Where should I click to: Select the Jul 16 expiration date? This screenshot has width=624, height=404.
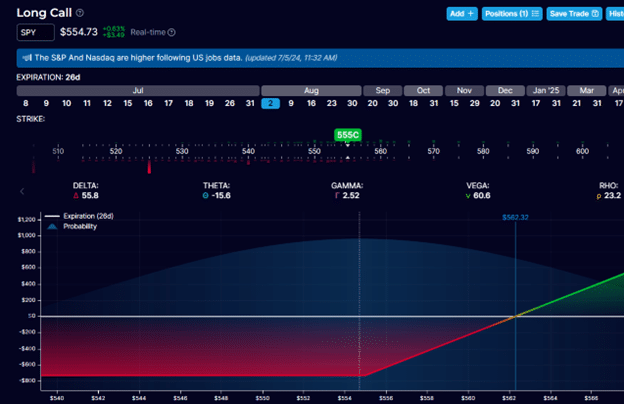[x=147, y=103]
